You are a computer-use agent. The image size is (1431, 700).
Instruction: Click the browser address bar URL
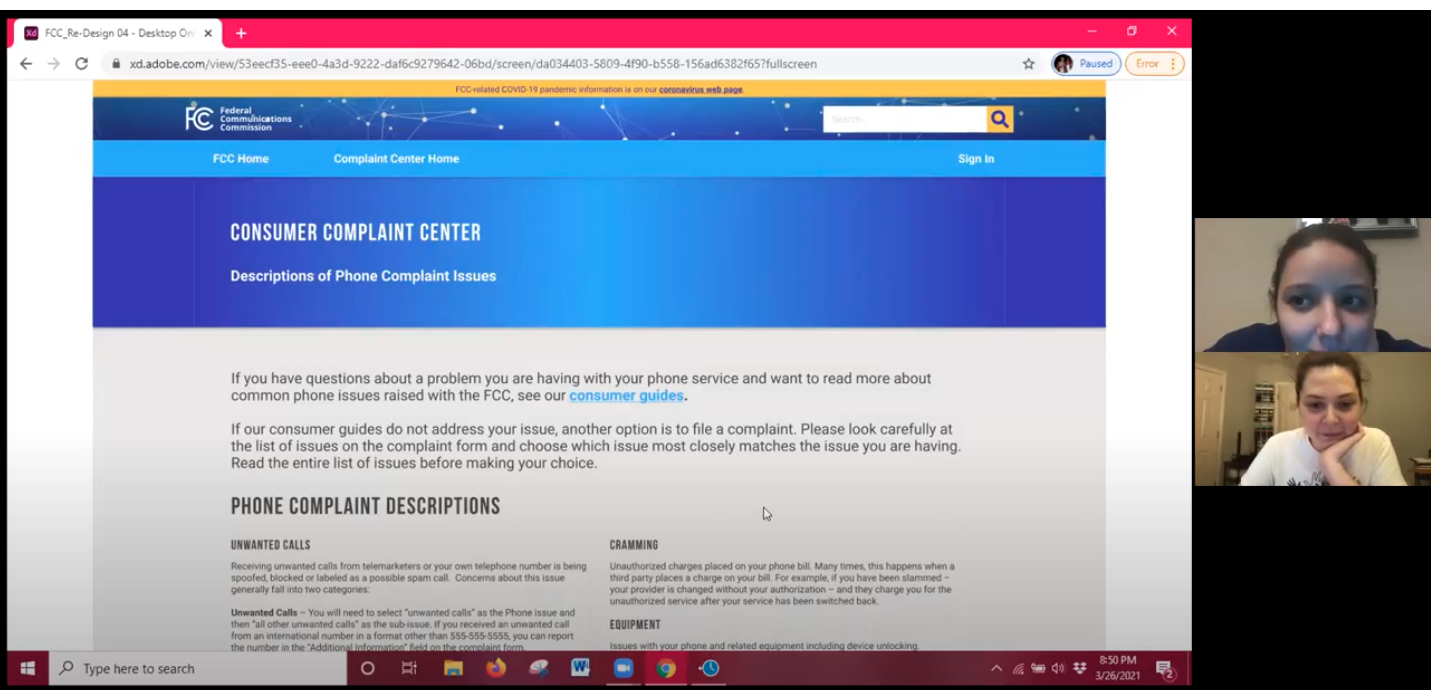coord(473,64)
